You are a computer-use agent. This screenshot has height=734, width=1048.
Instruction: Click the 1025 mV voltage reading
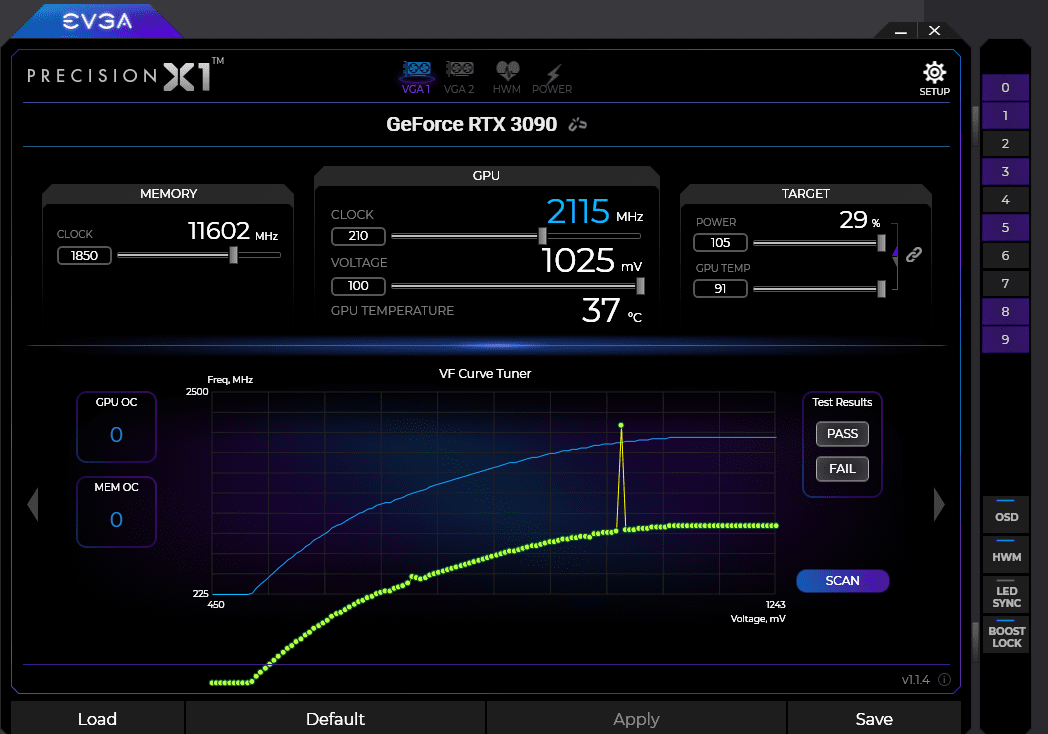point(592,261)
